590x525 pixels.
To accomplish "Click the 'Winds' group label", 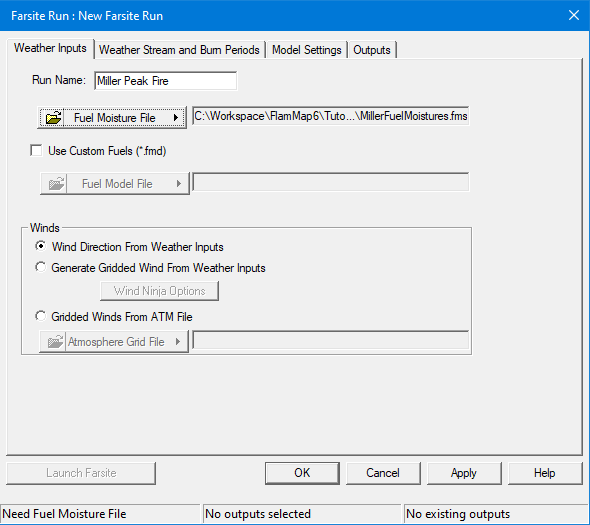I will pos(45,228).
